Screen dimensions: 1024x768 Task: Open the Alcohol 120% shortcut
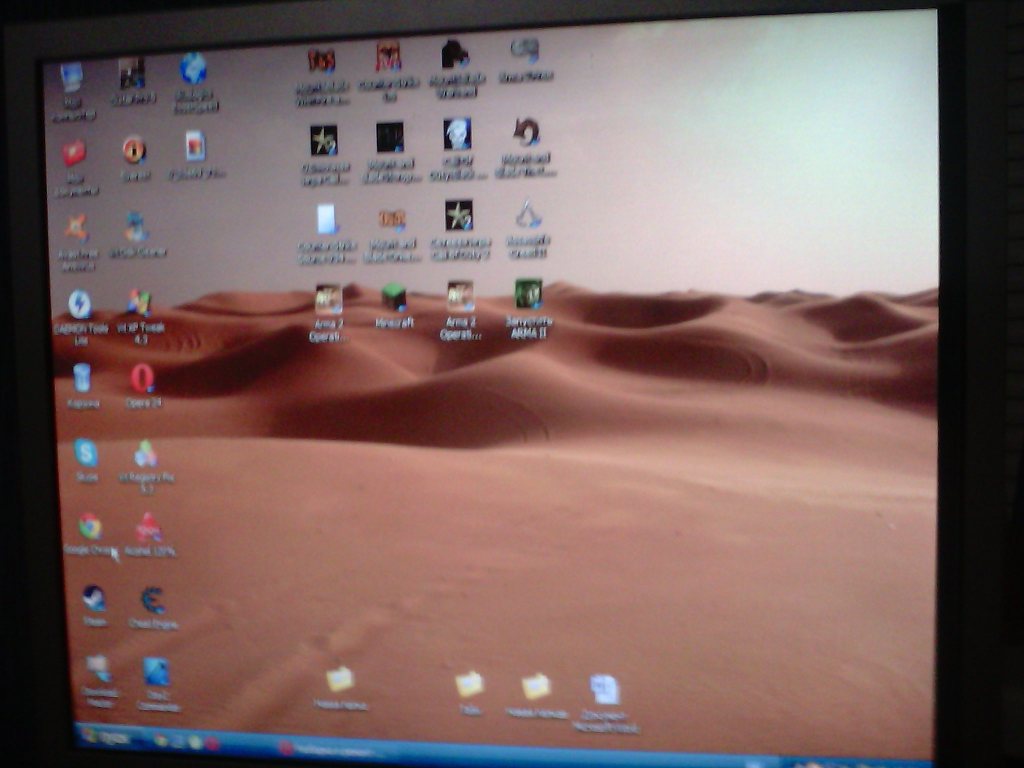[x=149, y=528]
